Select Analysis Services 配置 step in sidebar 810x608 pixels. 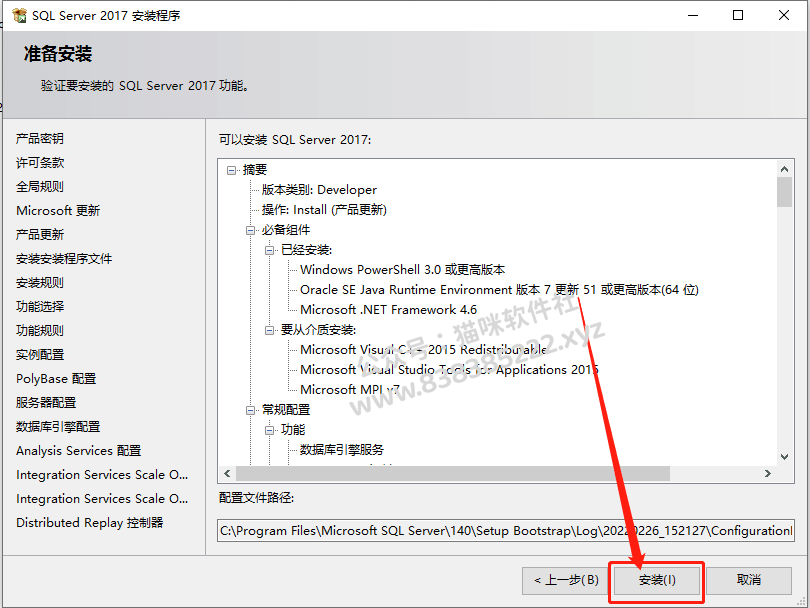coord(79,451)
